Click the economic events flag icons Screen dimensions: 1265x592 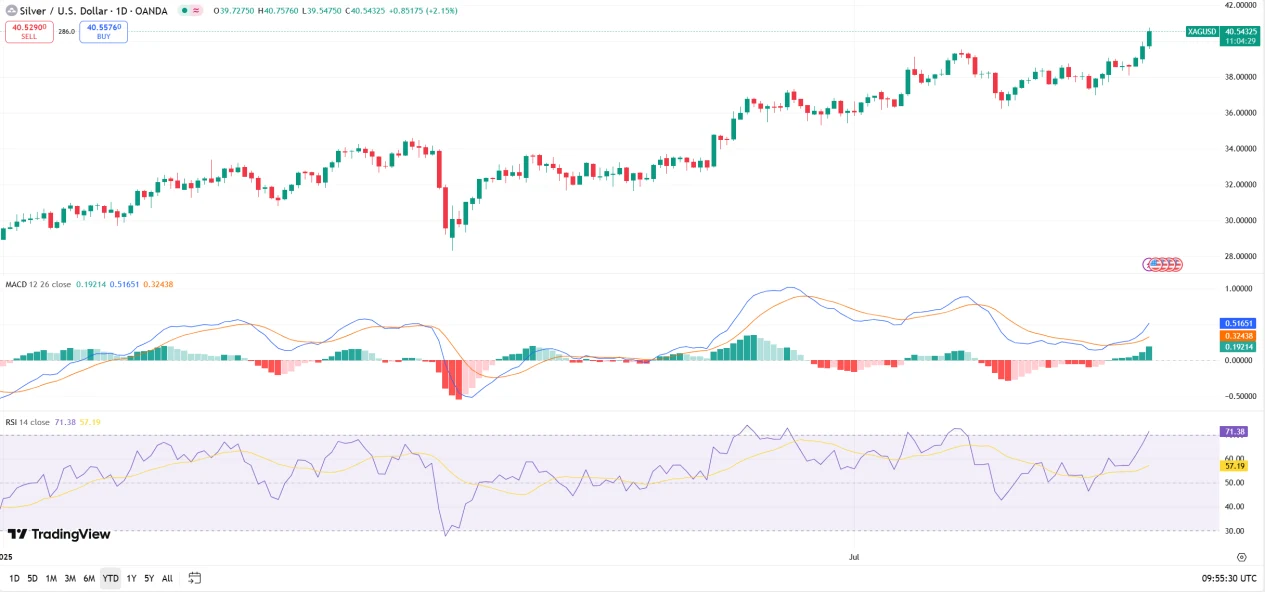[1163, 264]
